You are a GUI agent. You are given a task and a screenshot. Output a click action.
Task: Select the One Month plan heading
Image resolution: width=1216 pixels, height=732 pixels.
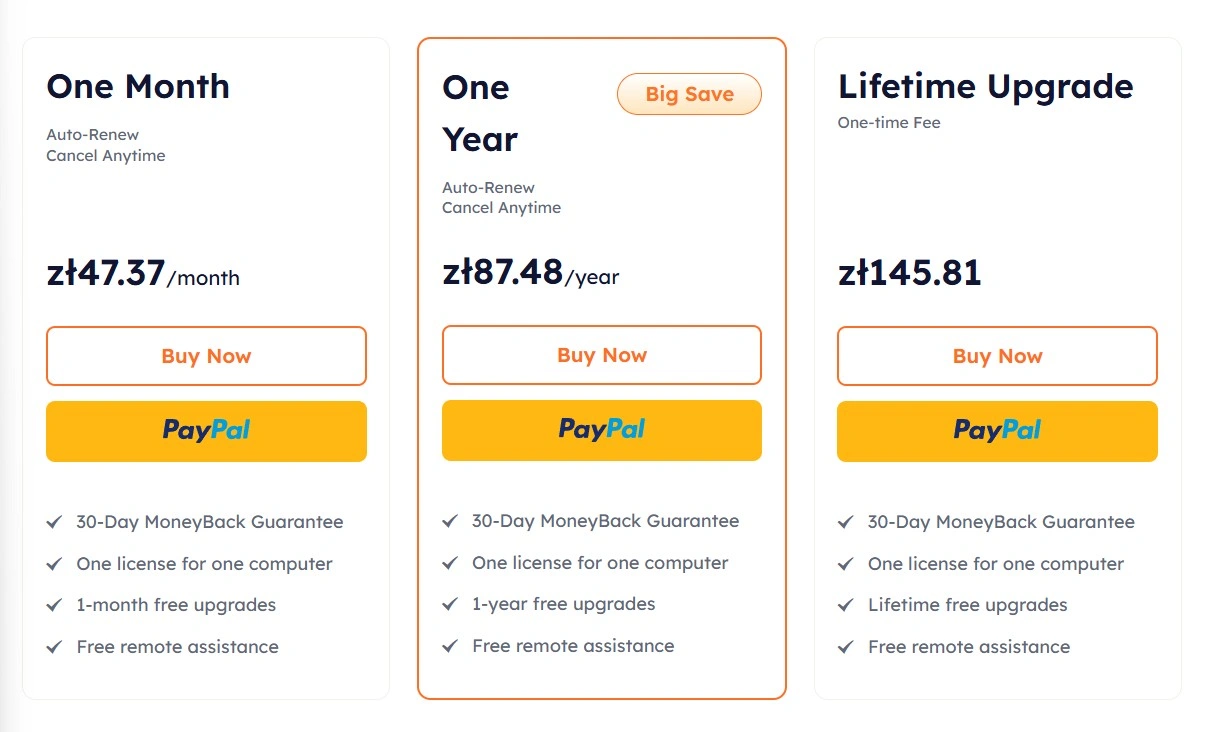click(138, 86)
